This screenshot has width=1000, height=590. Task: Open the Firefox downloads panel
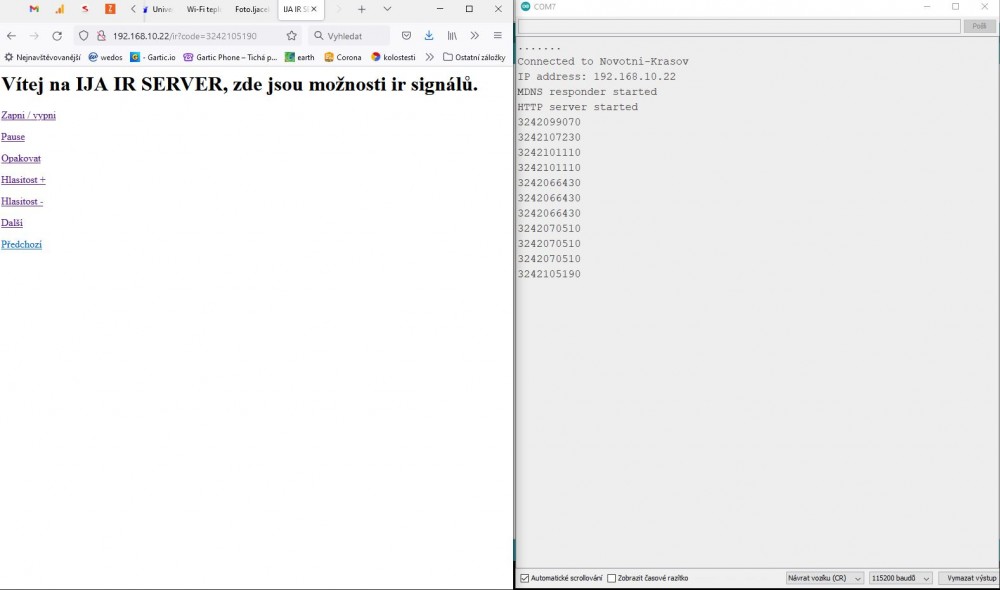coord(429,35)
